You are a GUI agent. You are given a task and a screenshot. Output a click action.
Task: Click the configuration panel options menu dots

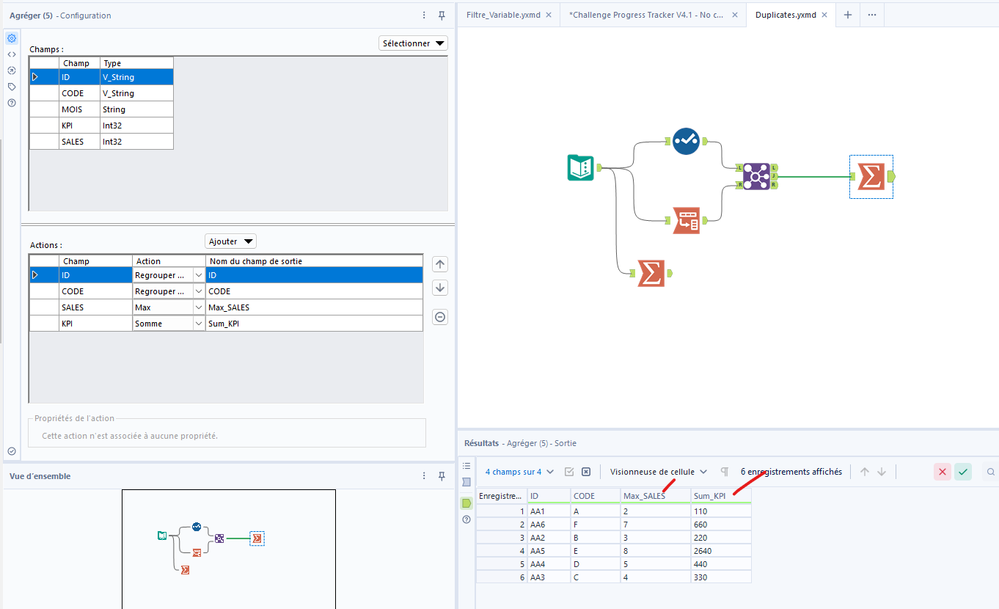424,15
